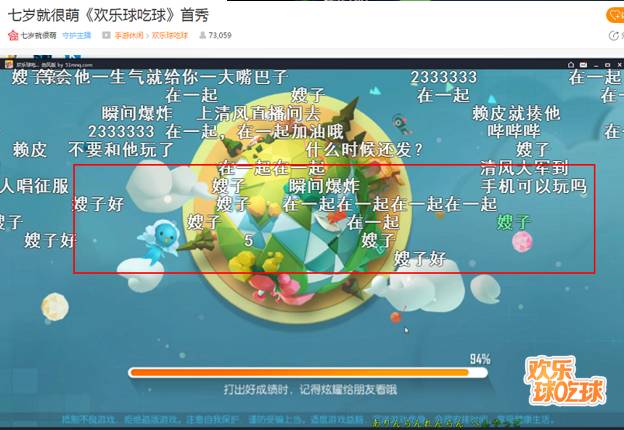Open the 欢乐球吃球 game category link

point(170,35)
